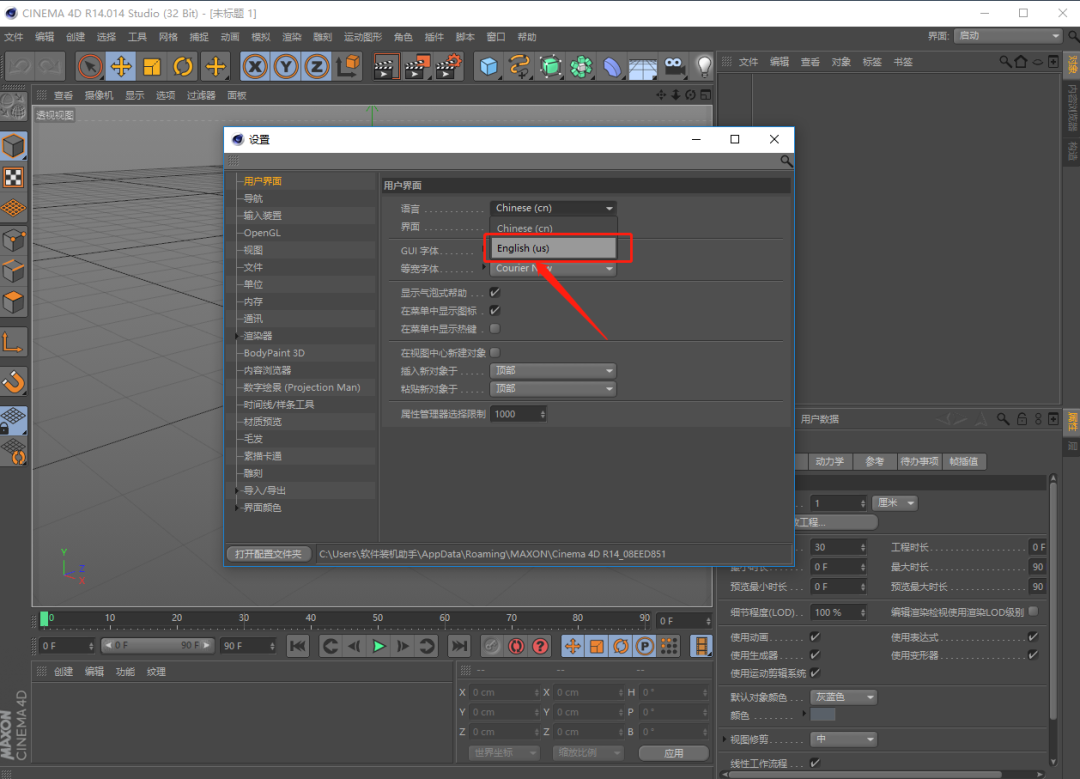The image size is (1080, 779).
Task: Select the Move tool in top toolbar
Action: pyautogui.click(x=121, y=67)
